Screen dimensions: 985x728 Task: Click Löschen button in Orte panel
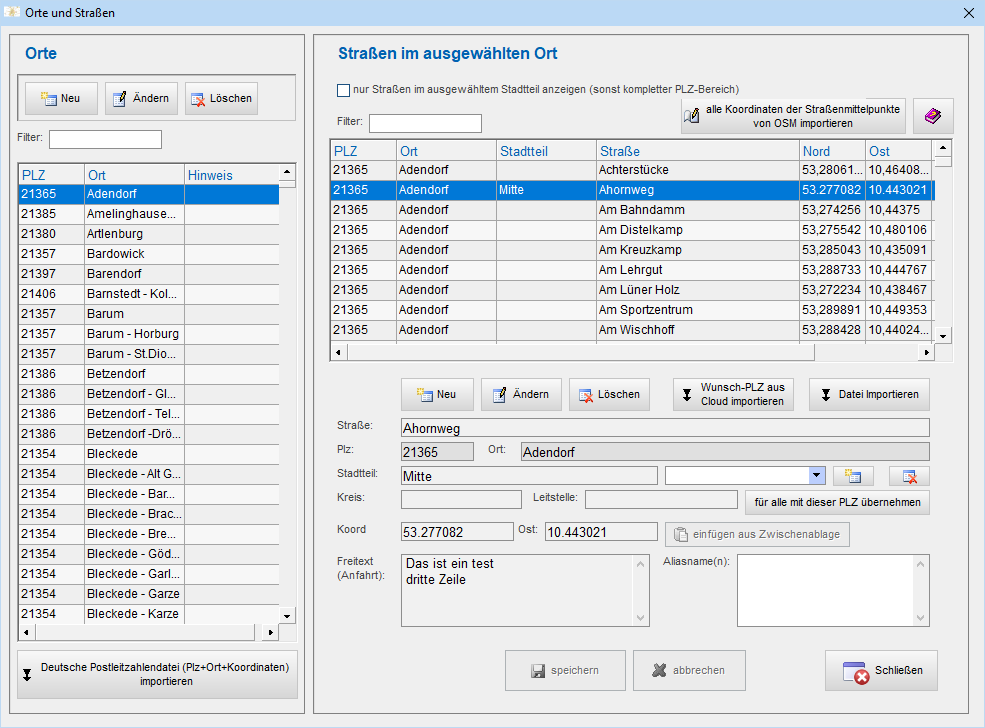tap(220, 98)
